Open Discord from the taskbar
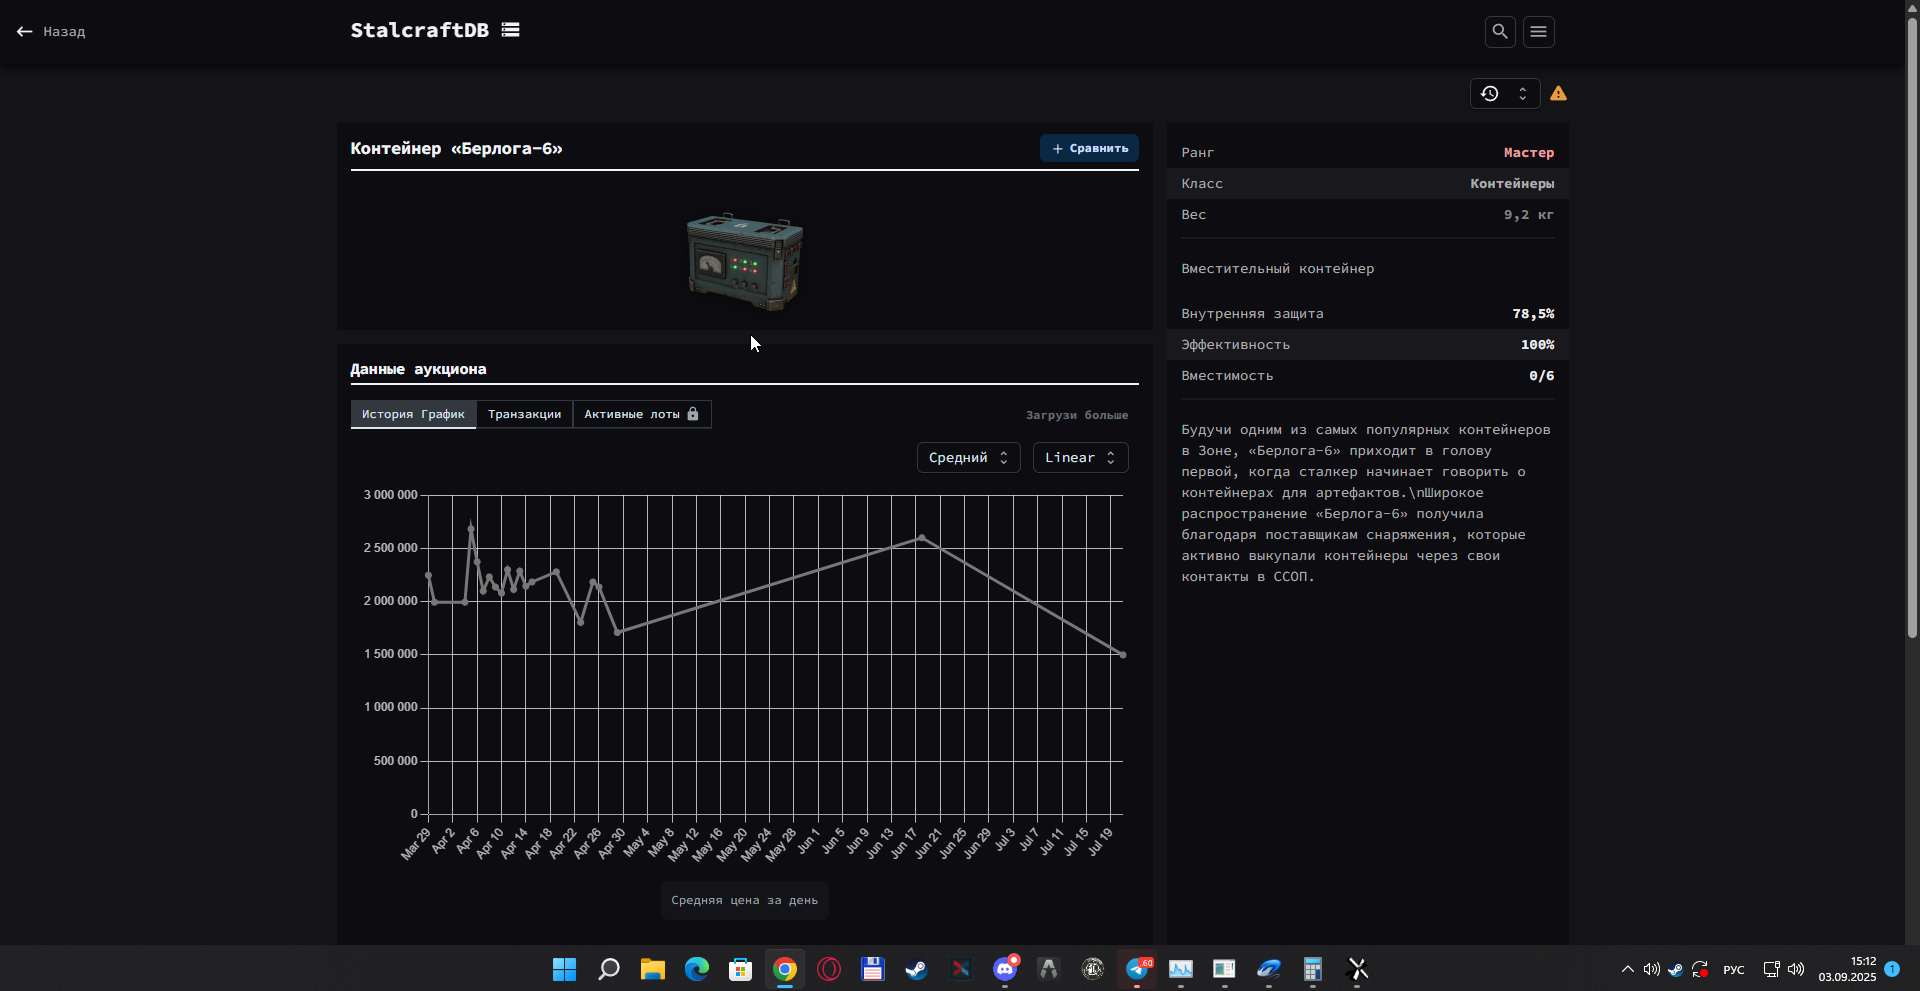 1005,969
